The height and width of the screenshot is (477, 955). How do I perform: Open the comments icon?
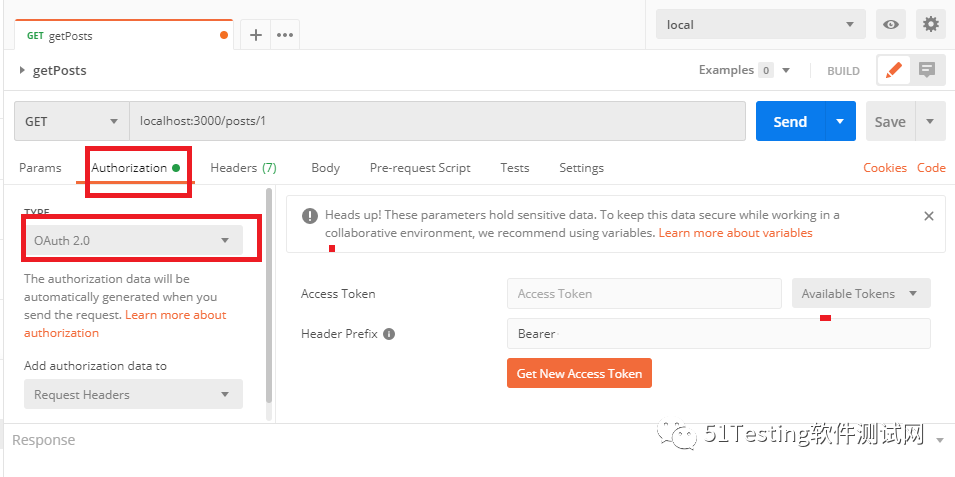click(927, 70)
